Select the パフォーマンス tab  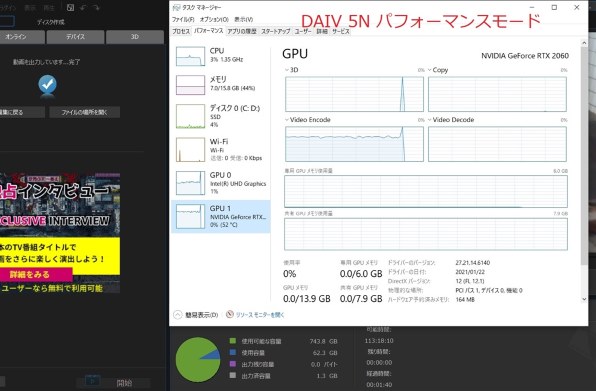click(x=208, y=31)
